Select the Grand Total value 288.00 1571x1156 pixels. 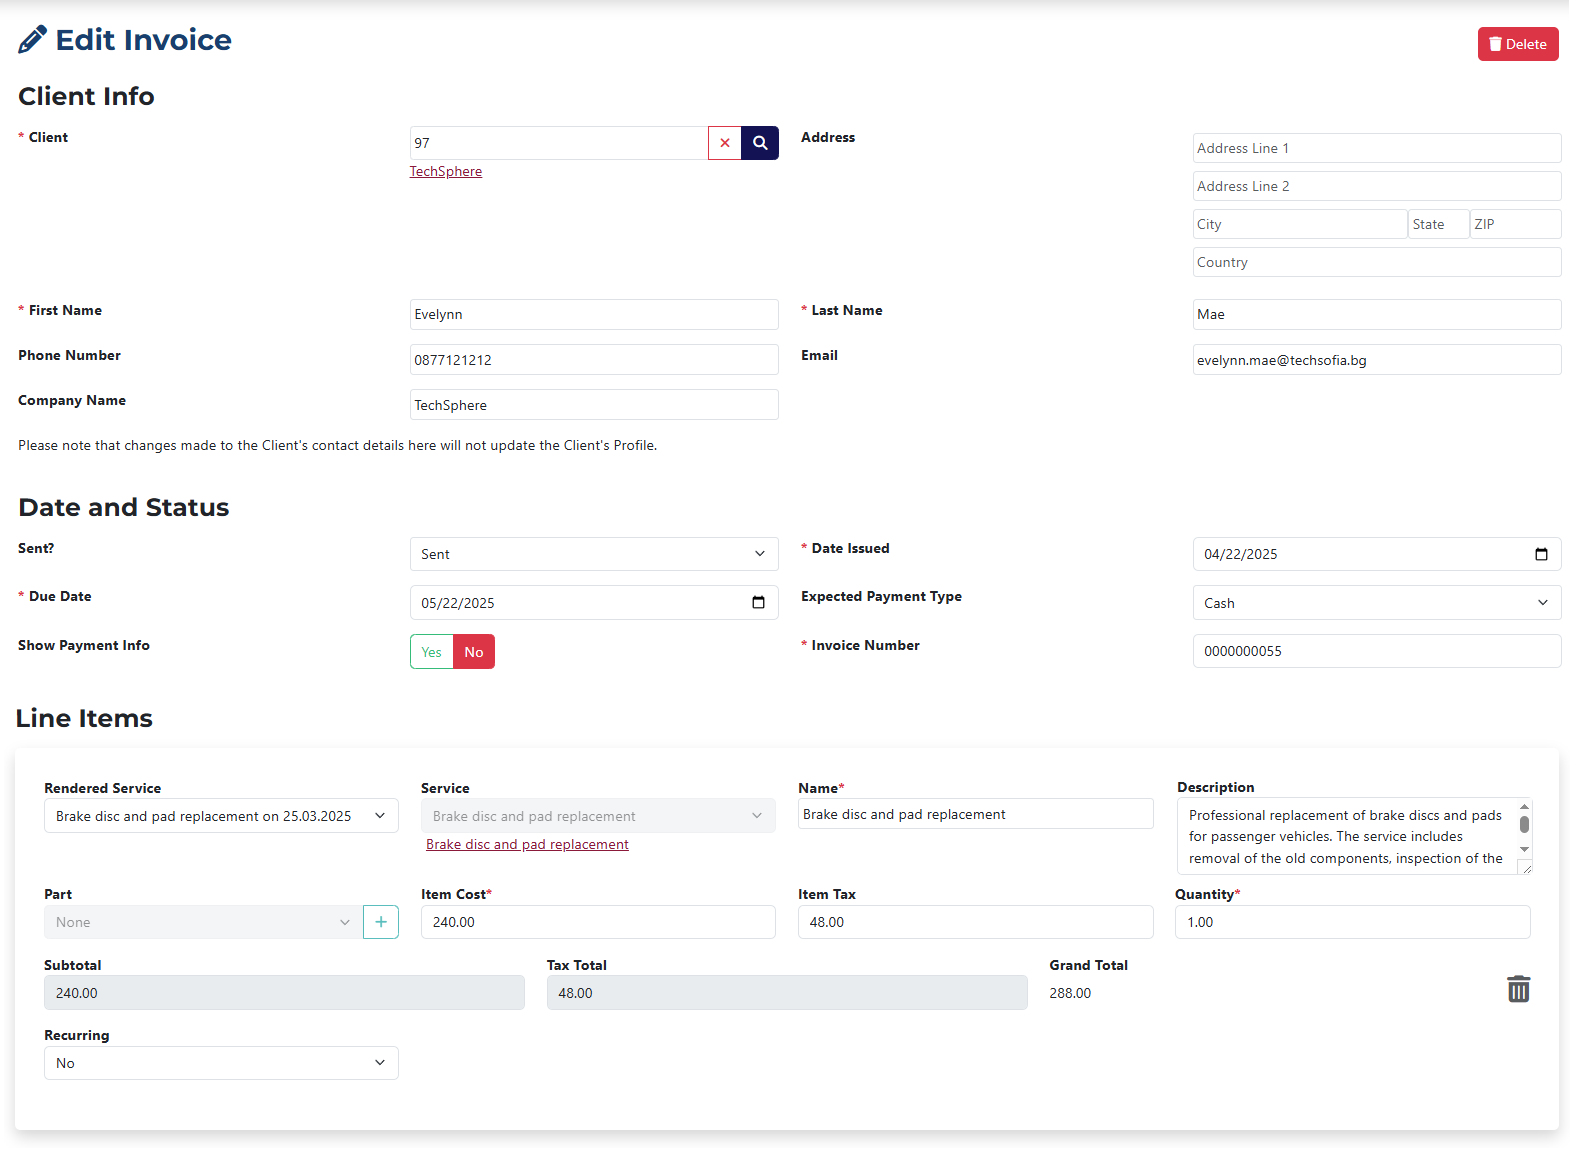point(1070,993)
